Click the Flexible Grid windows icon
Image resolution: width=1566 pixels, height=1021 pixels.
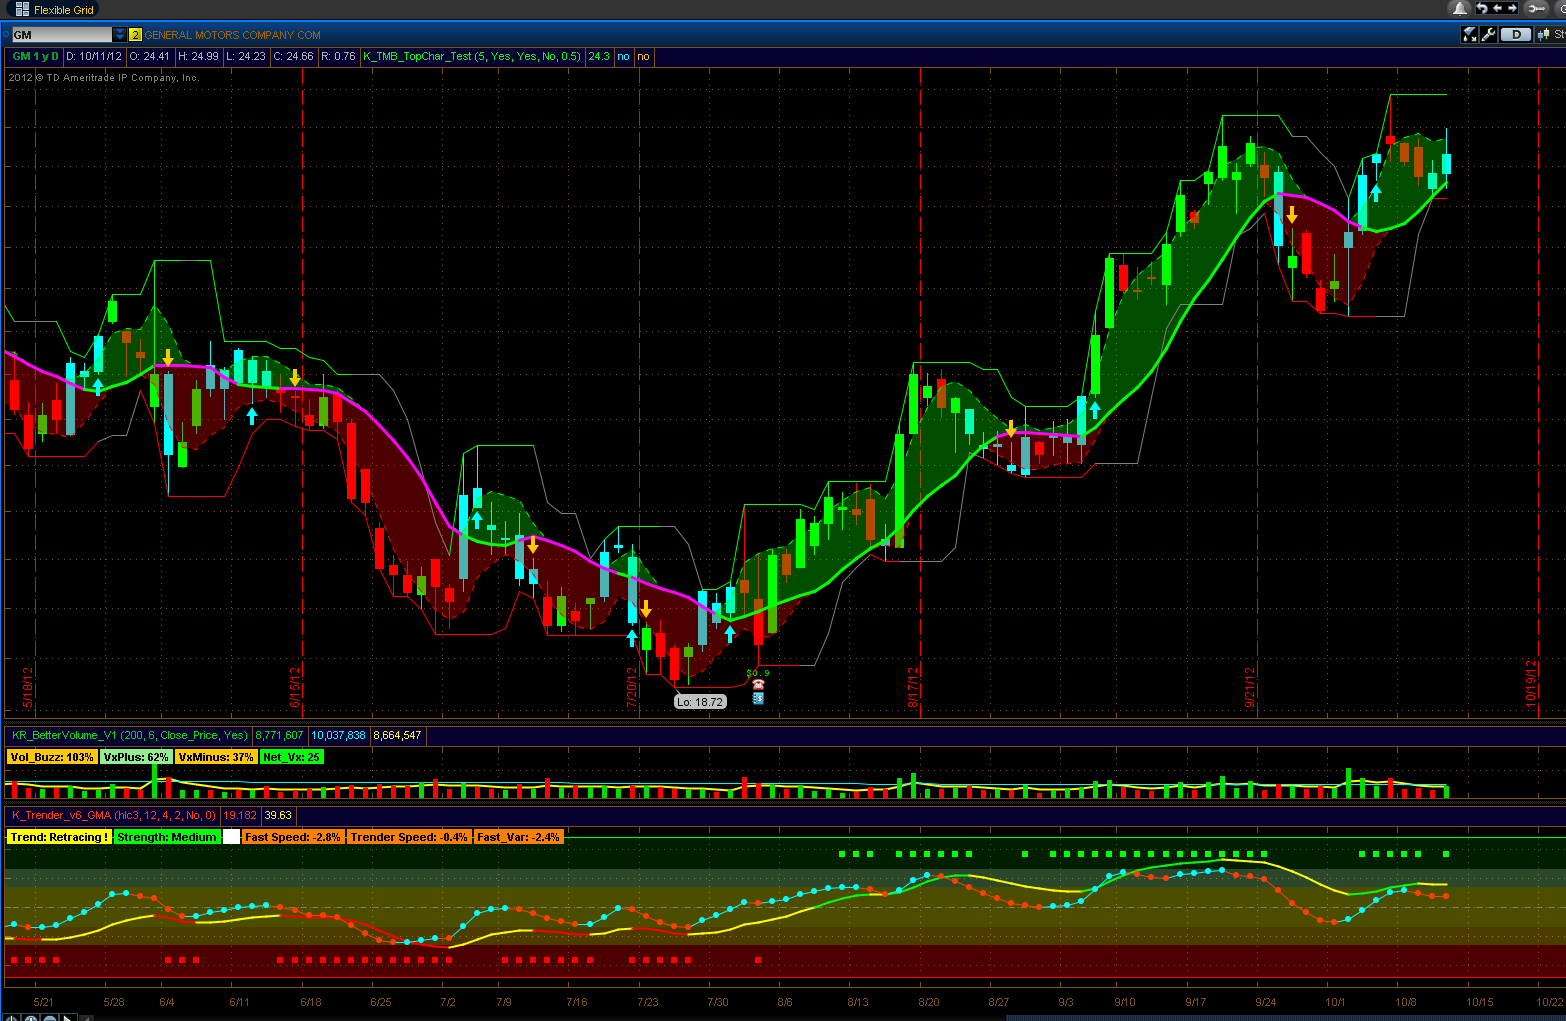(x=22, y=10)
